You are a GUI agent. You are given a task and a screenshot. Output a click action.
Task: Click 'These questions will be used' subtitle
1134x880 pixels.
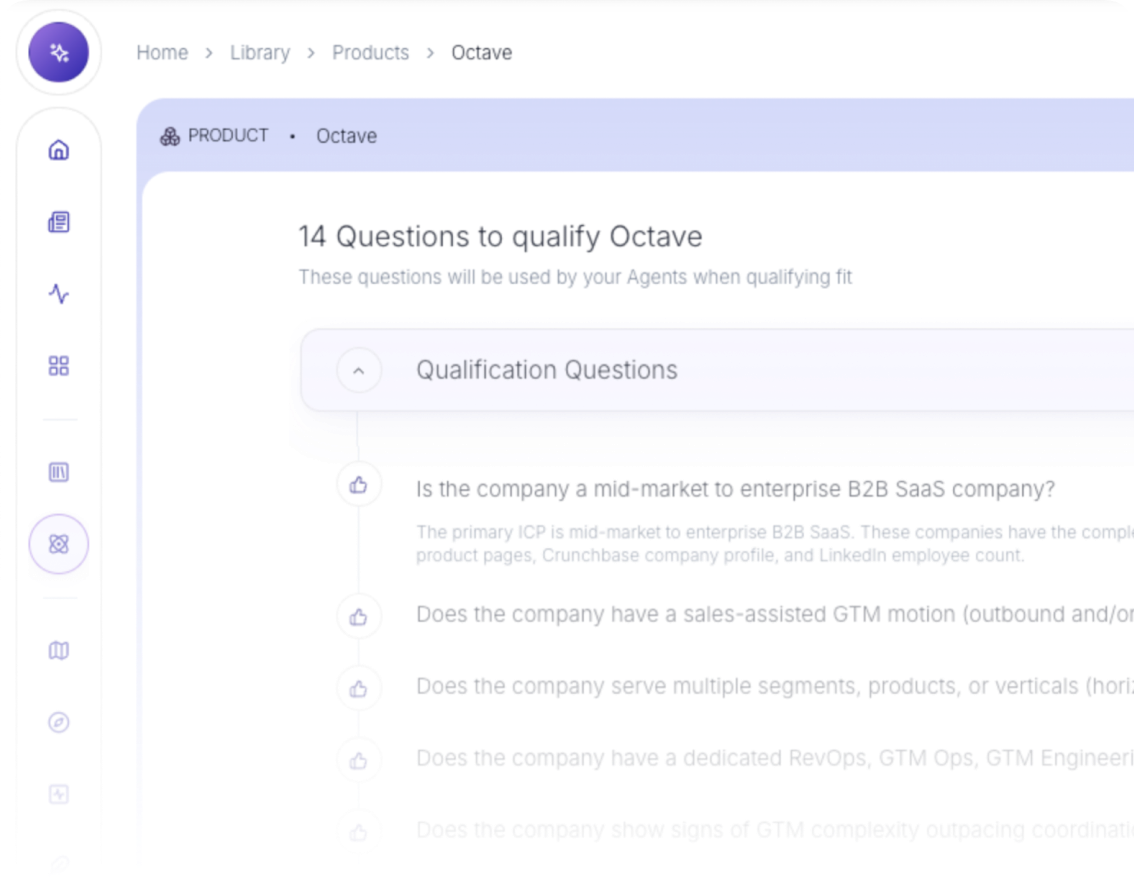pyautogui.click(x=576, y=277)
